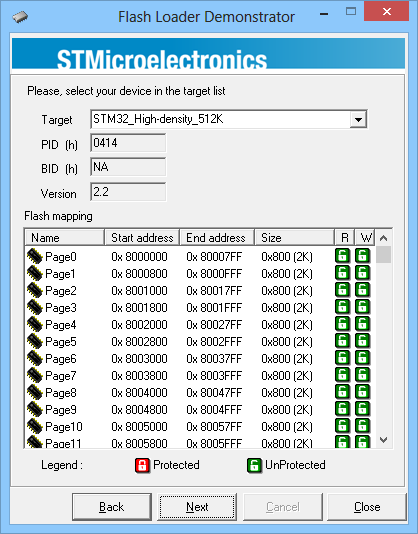The image size is (418, 534).
Task: Click the Close button at bottom
Action: [x=367, y=507]
